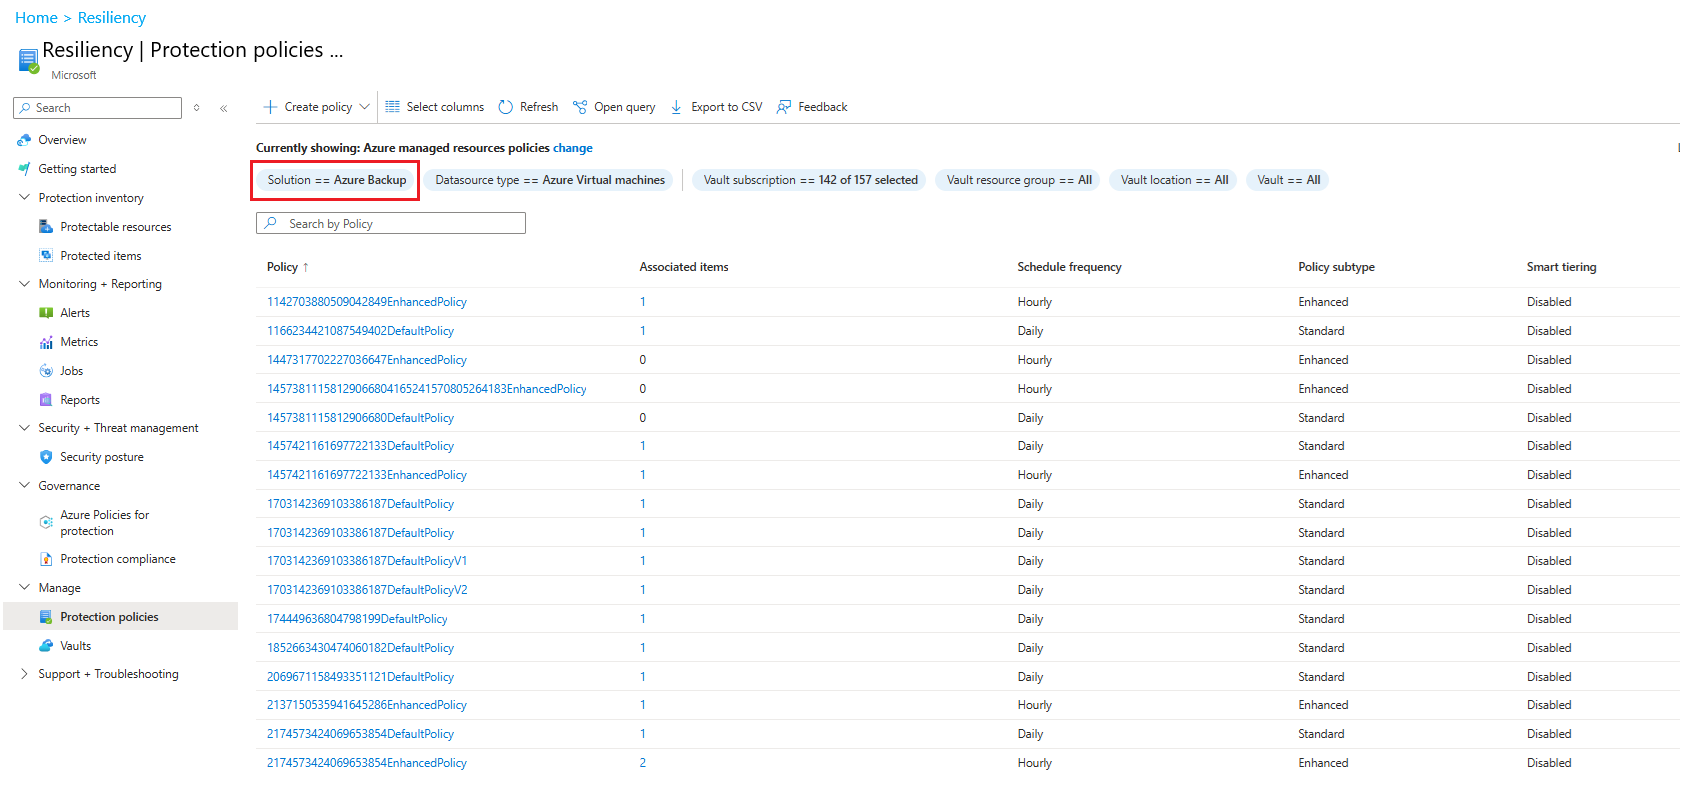1685x794 pixels.
Task: Click the Protection policies icon in the sidebar
Action: coord(46,617)
